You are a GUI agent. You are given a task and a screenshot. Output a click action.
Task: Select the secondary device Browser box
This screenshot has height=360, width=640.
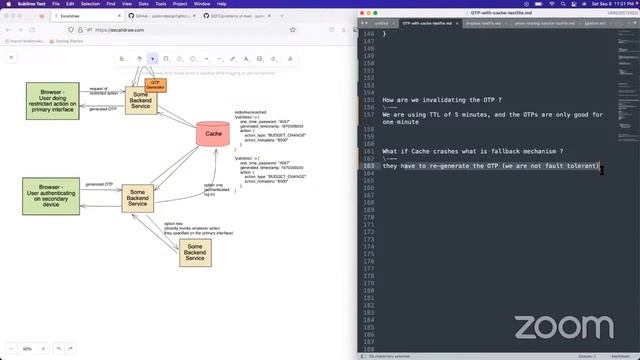[51, 196]
